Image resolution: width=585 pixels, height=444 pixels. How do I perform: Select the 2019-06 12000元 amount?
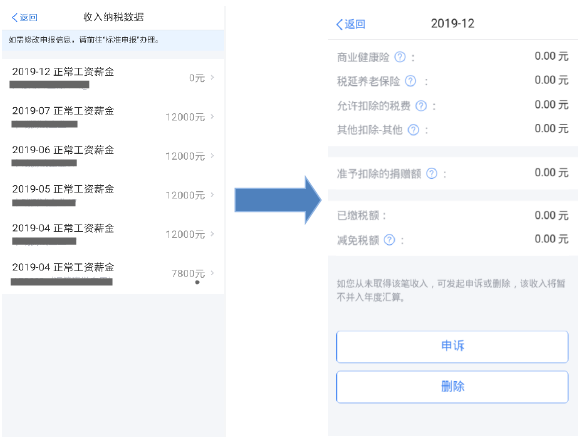pyautogui.click(x=185, y=156)
